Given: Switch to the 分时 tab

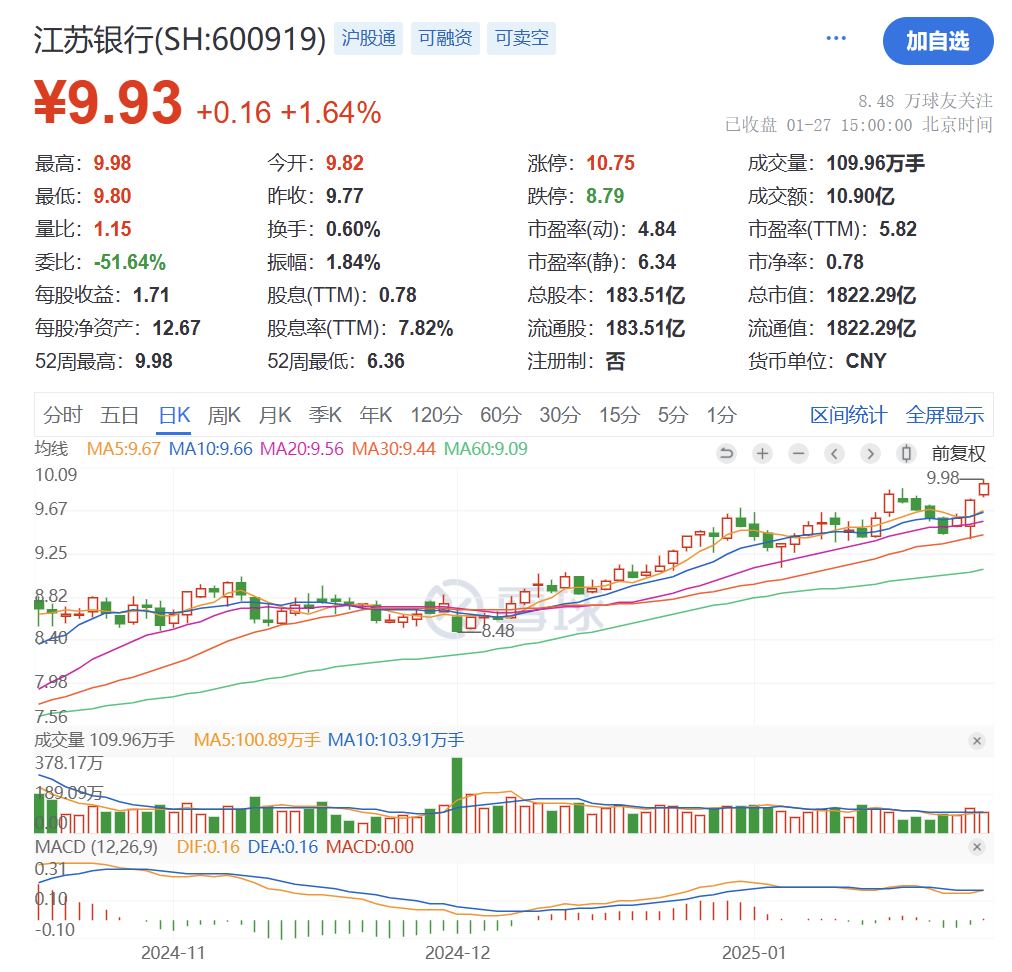Looking at the screenshot, I should (64, 414).
